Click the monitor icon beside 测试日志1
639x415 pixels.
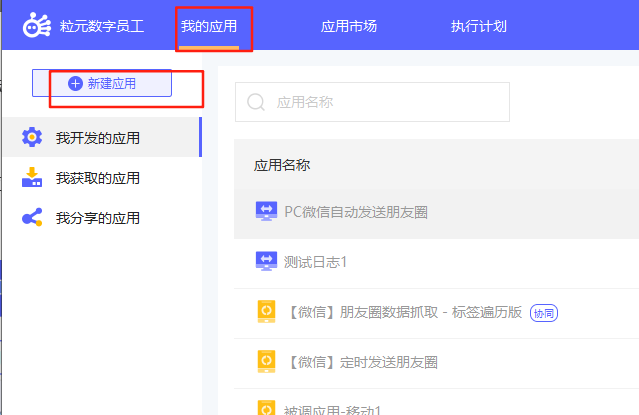[x=267, y=262]
